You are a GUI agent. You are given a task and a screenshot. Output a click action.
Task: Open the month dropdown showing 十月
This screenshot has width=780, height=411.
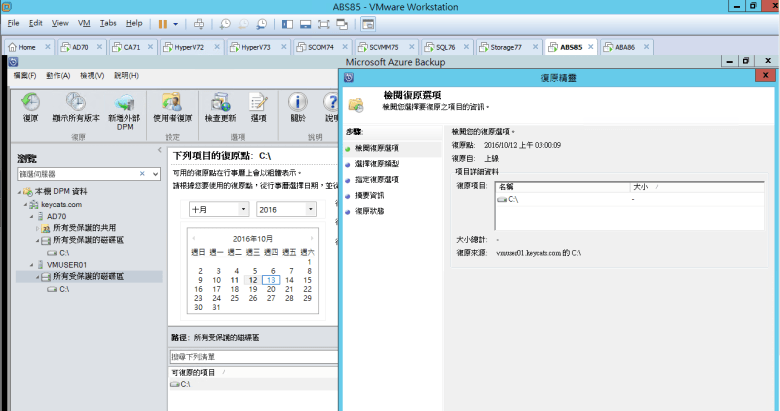click(218, 209)
